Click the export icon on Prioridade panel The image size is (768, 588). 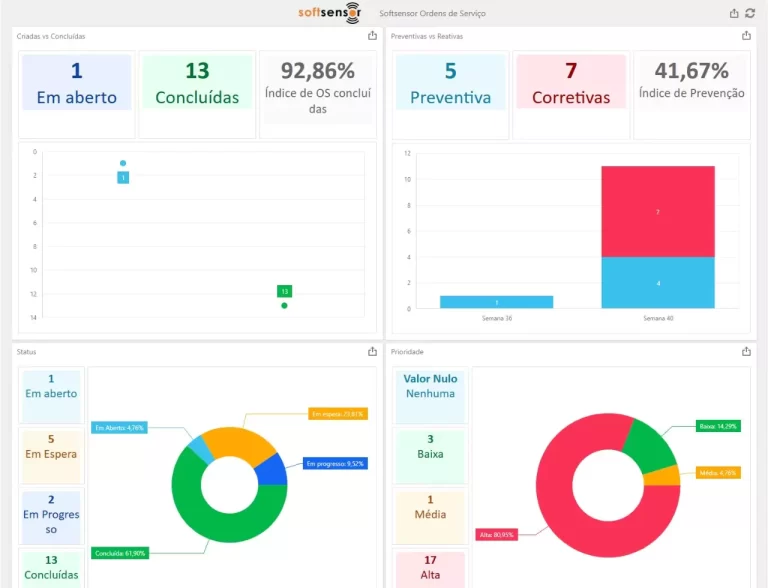coord(746,351)
